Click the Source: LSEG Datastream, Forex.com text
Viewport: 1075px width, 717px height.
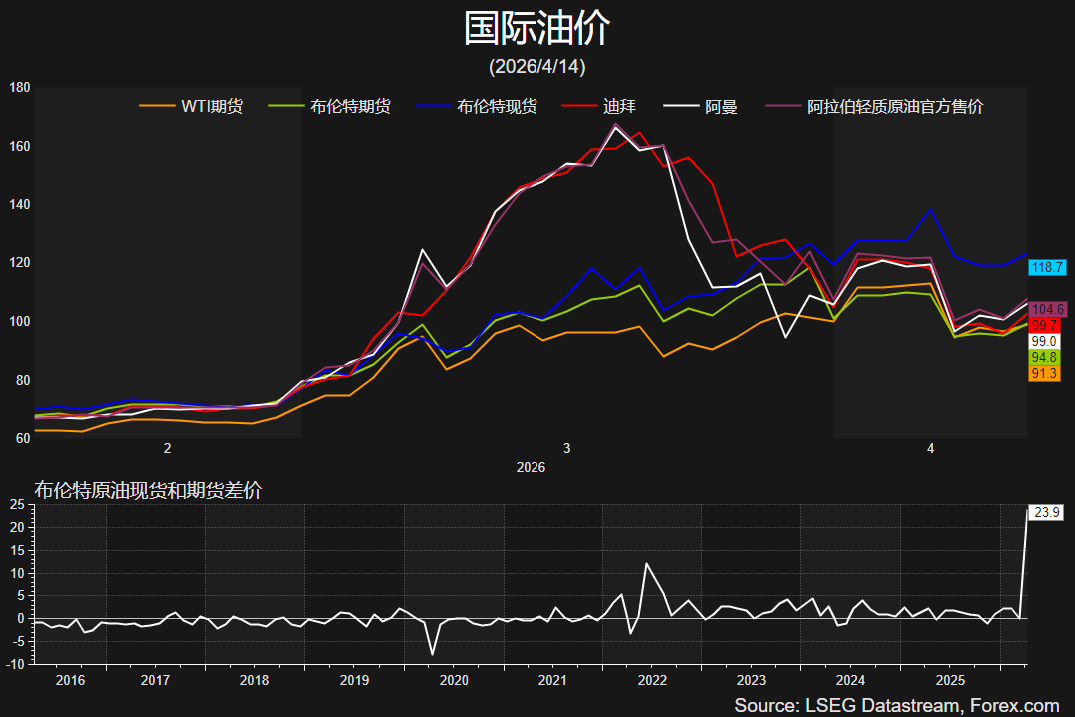pyautogui.click(x=896, y=705)
